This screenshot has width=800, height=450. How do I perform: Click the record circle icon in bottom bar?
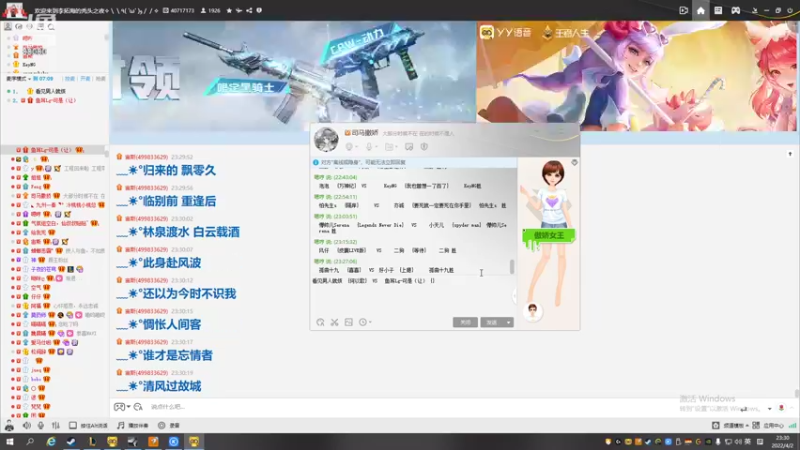point(161,425)
